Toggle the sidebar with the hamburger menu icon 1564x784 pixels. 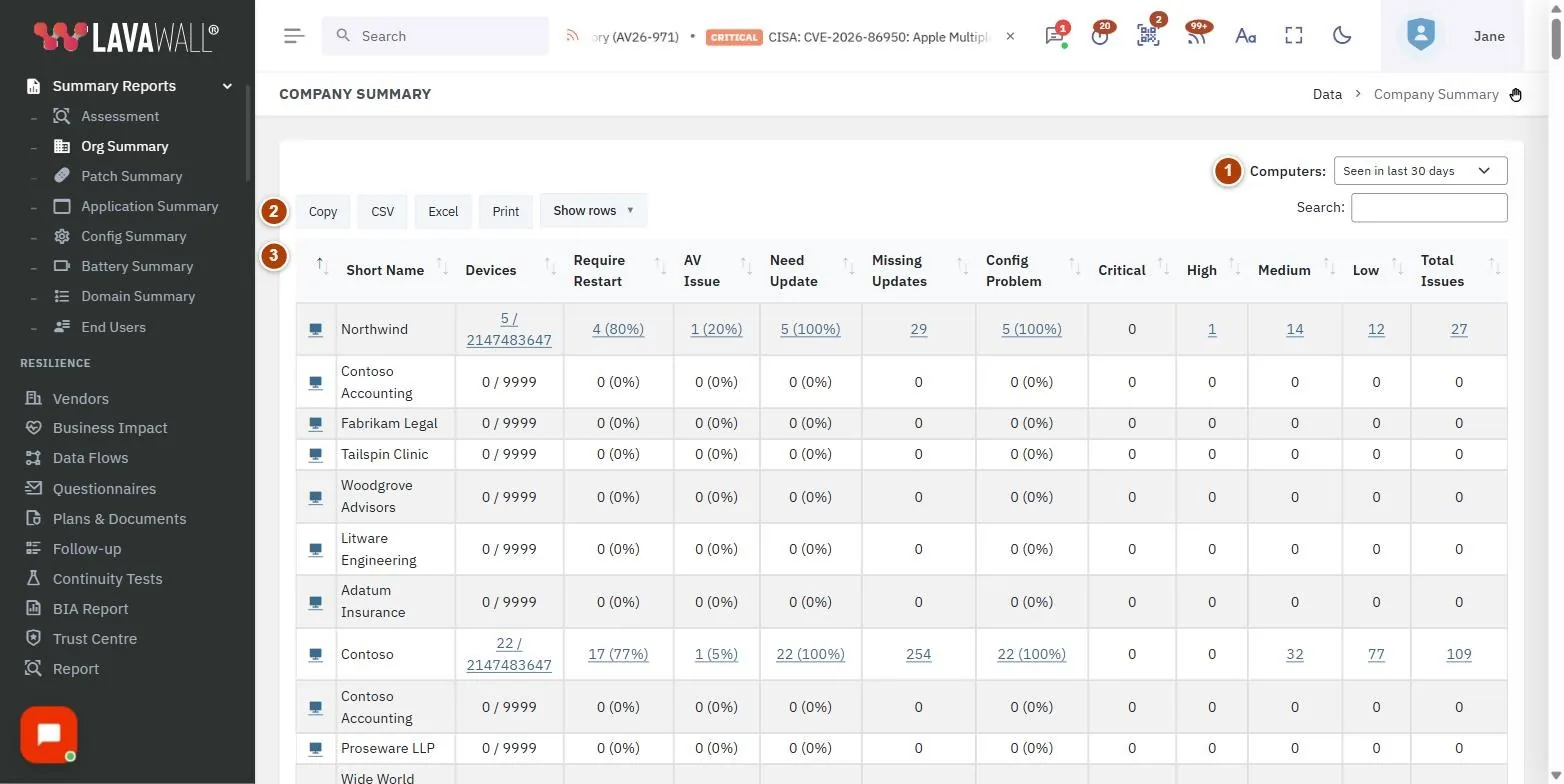tap(294, 36)
